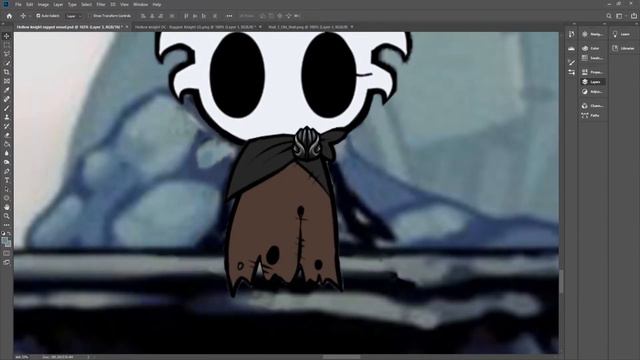This screenshot has height=360, width=640.
Task: Select the Clone Stamp tool
Action: point(7,117)
